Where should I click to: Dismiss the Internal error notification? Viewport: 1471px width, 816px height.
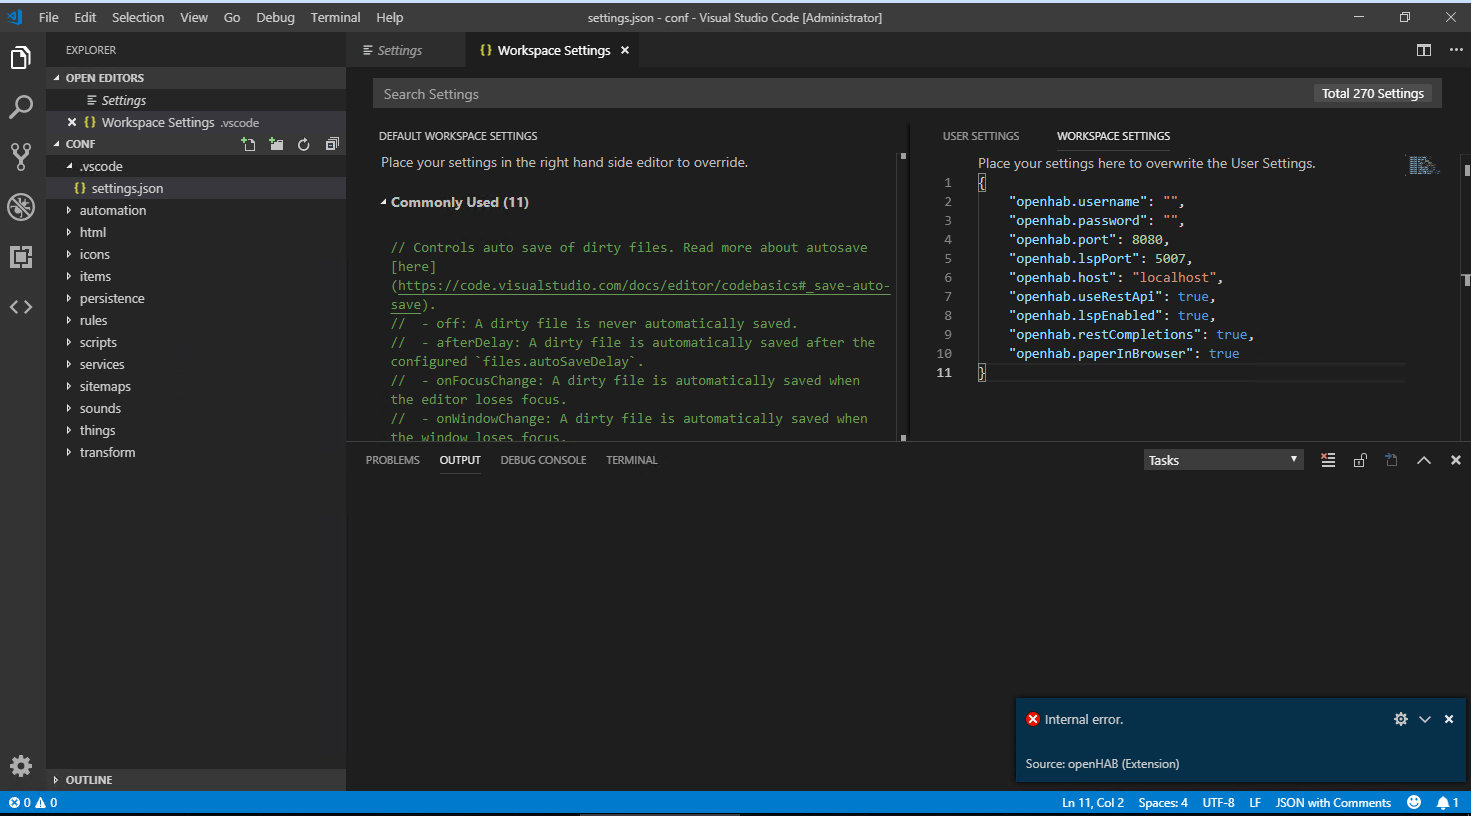[1448, 719]
